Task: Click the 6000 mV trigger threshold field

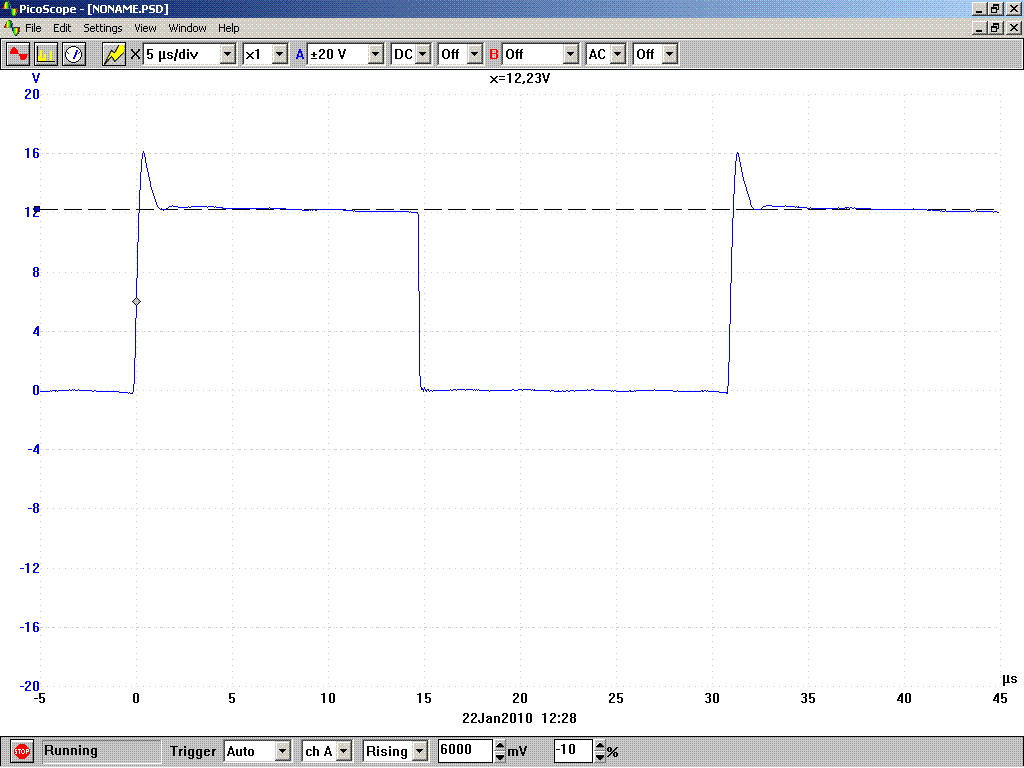Action: [464, 750]
